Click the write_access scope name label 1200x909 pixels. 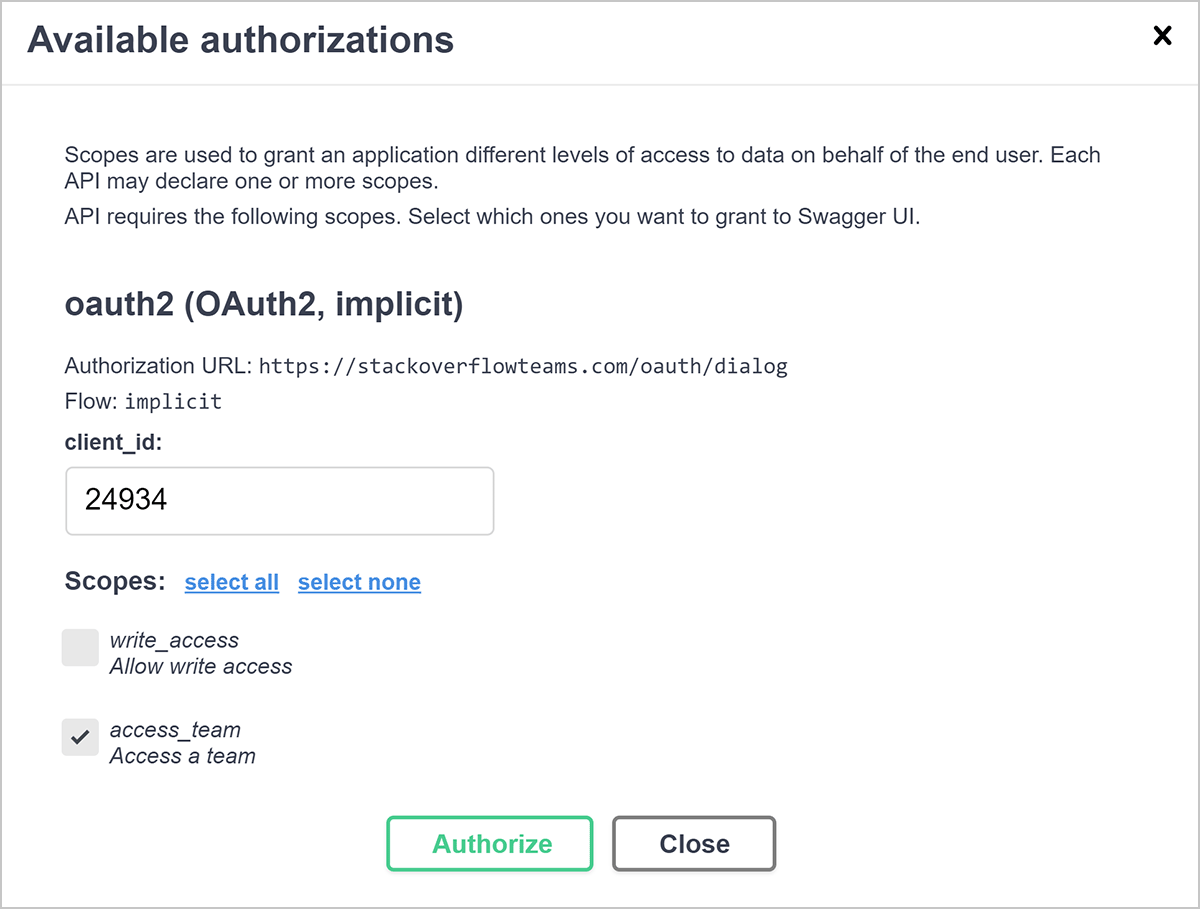tap(174, 640)
